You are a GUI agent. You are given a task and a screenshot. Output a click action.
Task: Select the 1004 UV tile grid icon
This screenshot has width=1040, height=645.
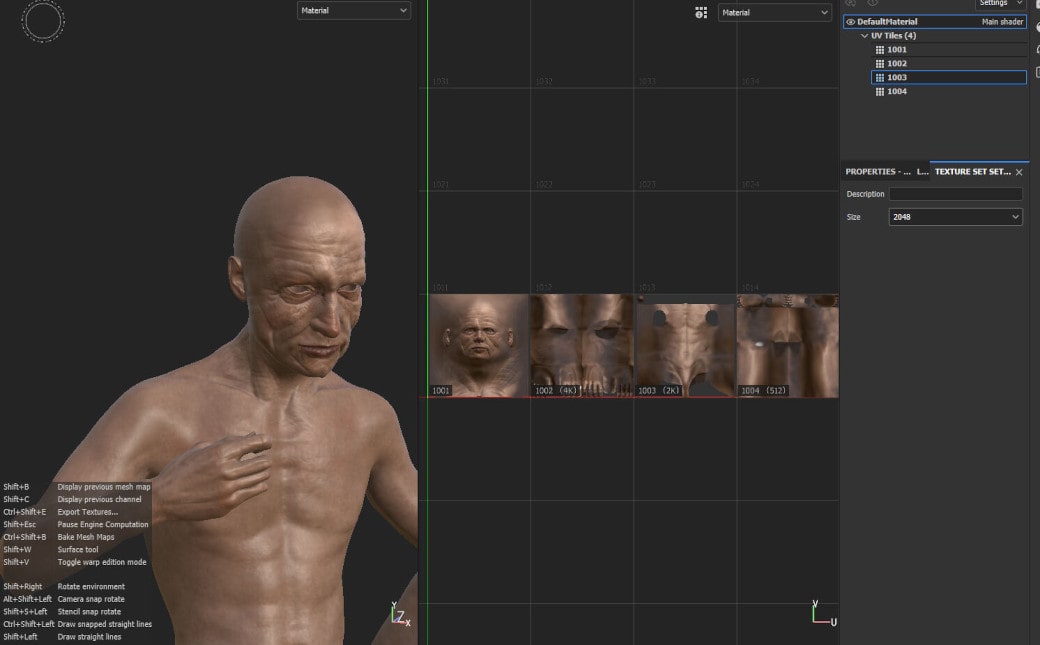tap(880, 91)
